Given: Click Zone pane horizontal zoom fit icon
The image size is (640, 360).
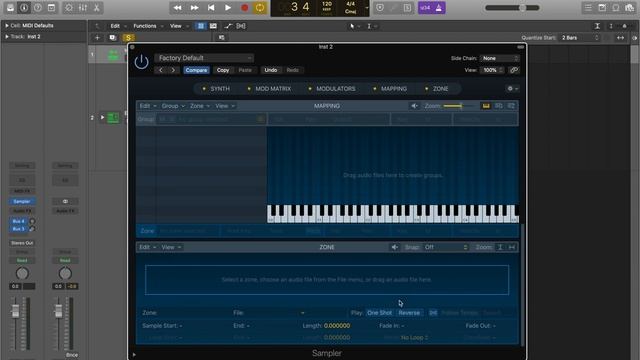Looking at the screenshot, I should (x=511, y=247).
